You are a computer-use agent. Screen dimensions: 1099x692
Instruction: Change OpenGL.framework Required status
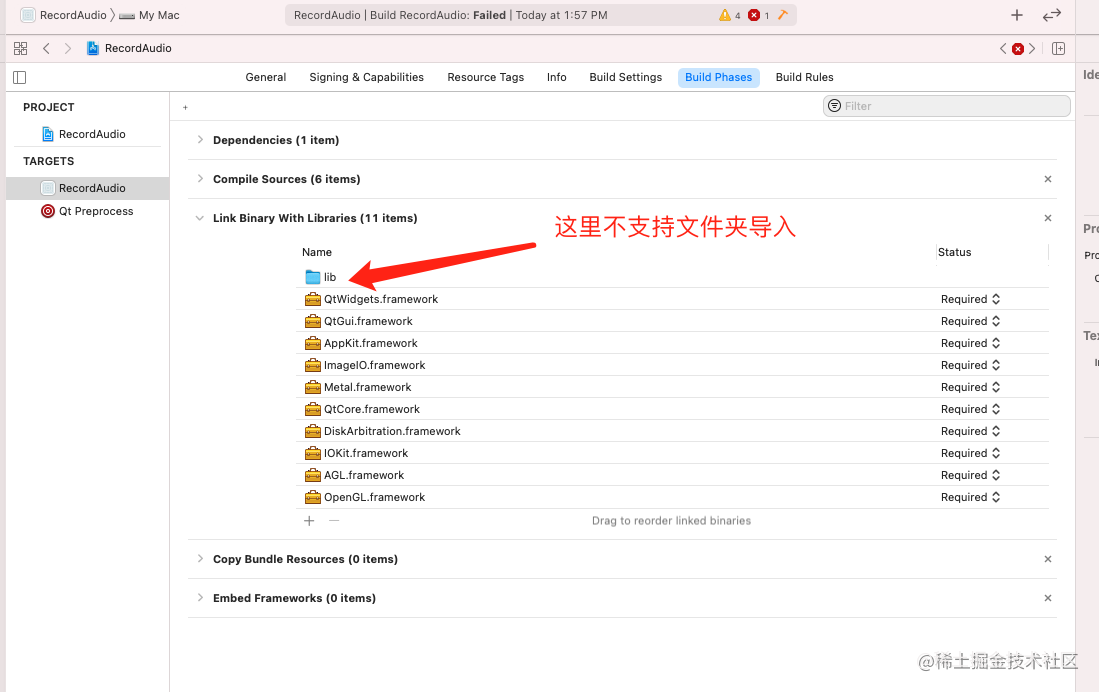(x=970, y=497)
